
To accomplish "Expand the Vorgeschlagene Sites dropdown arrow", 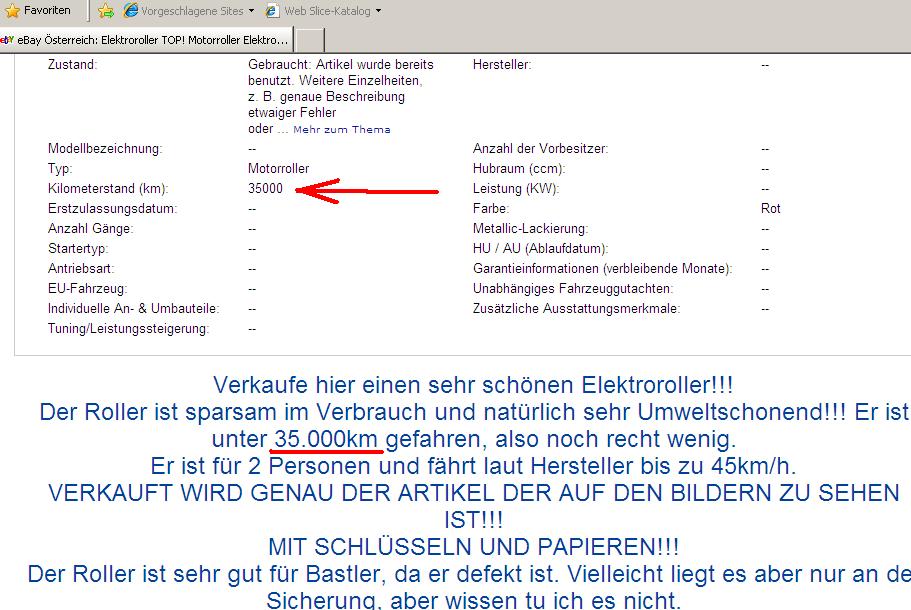I will [250, 11].
